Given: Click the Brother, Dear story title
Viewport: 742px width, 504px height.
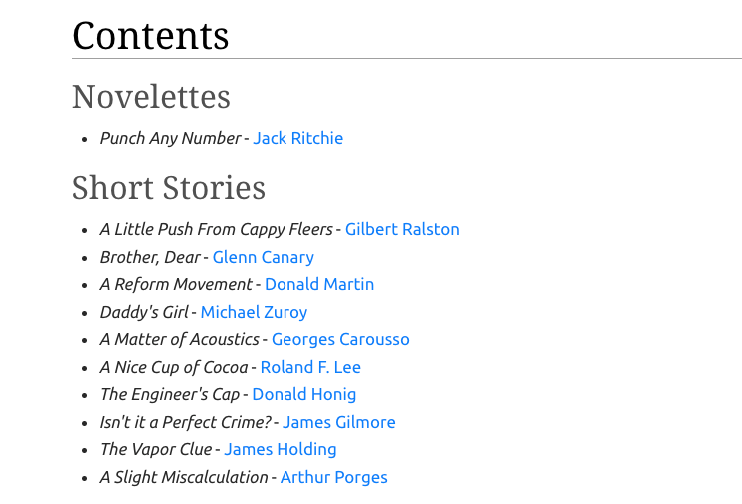Looking at the screenshot, I should click(x=150, y=257).
